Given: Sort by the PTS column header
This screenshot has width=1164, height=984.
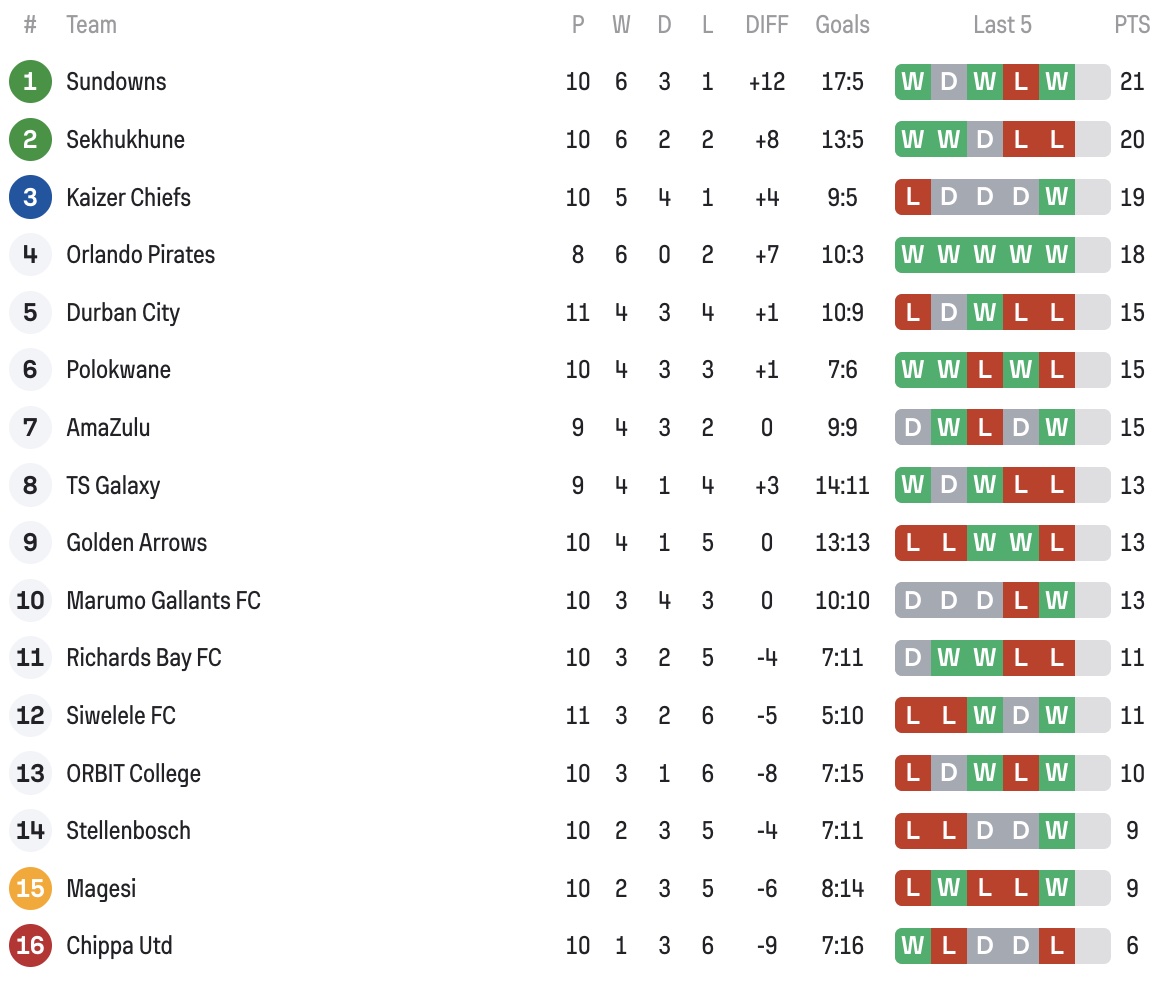Looking at the screenshot, I should [x=1132, y=25].
